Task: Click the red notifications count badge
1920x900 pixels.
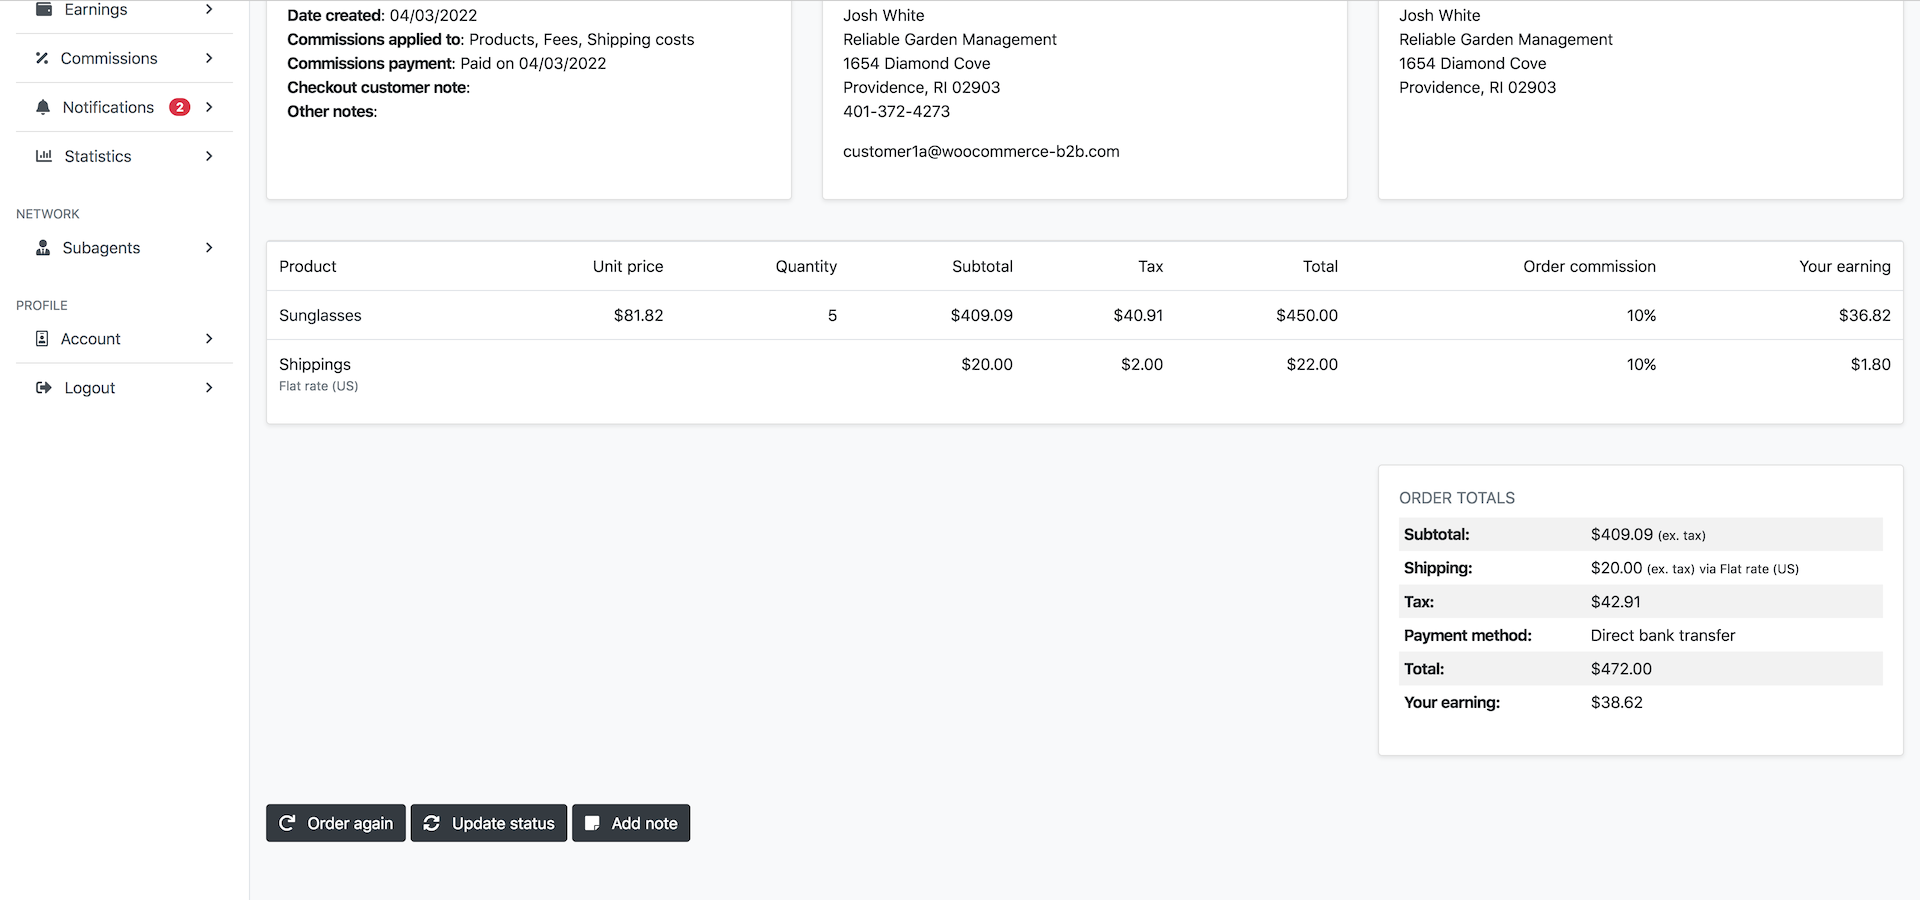Action: tap(180, 107)
